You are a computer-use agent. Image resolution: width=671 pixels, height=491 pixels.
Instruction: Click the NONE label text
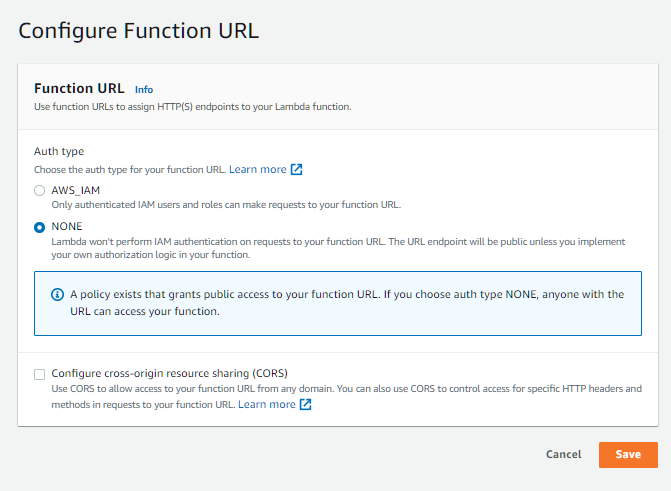click(x=67, y=227)
